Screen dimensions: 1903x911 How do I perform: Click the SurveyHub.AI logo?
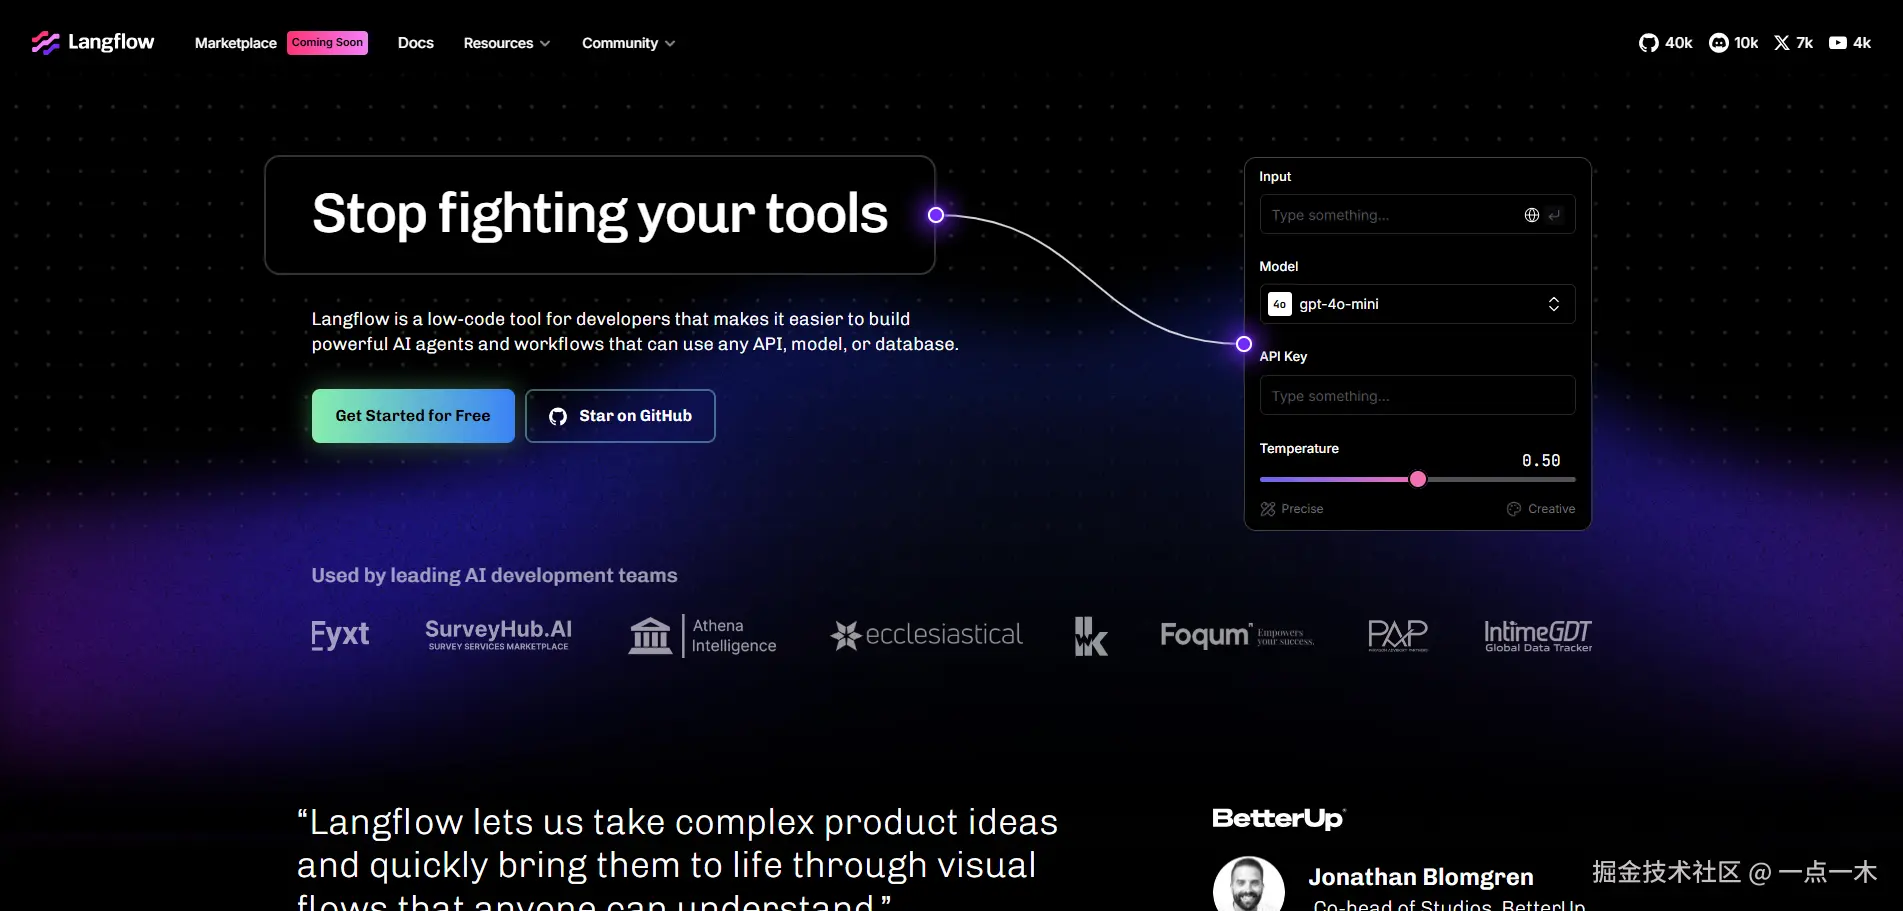[498, 635]
